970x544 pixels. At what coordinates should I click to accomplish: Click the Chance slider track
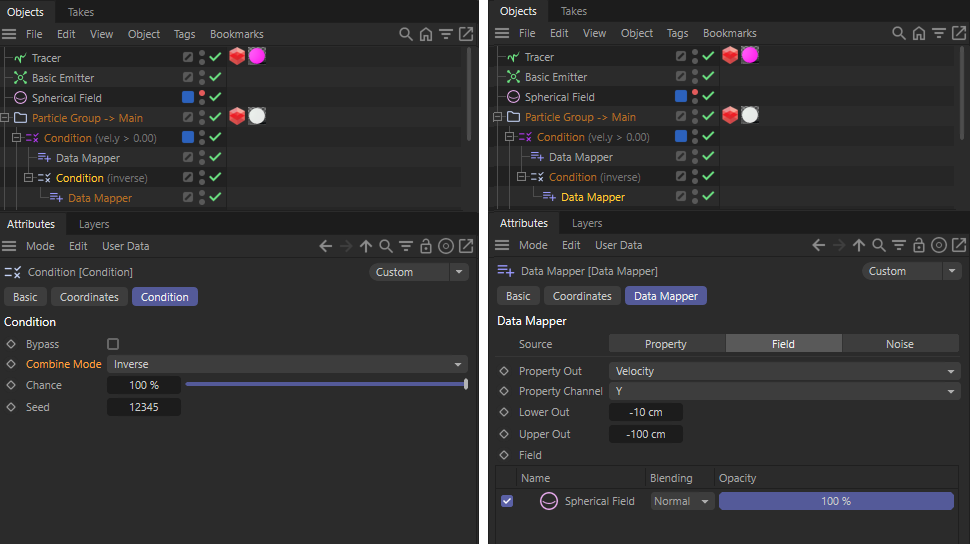326,384
